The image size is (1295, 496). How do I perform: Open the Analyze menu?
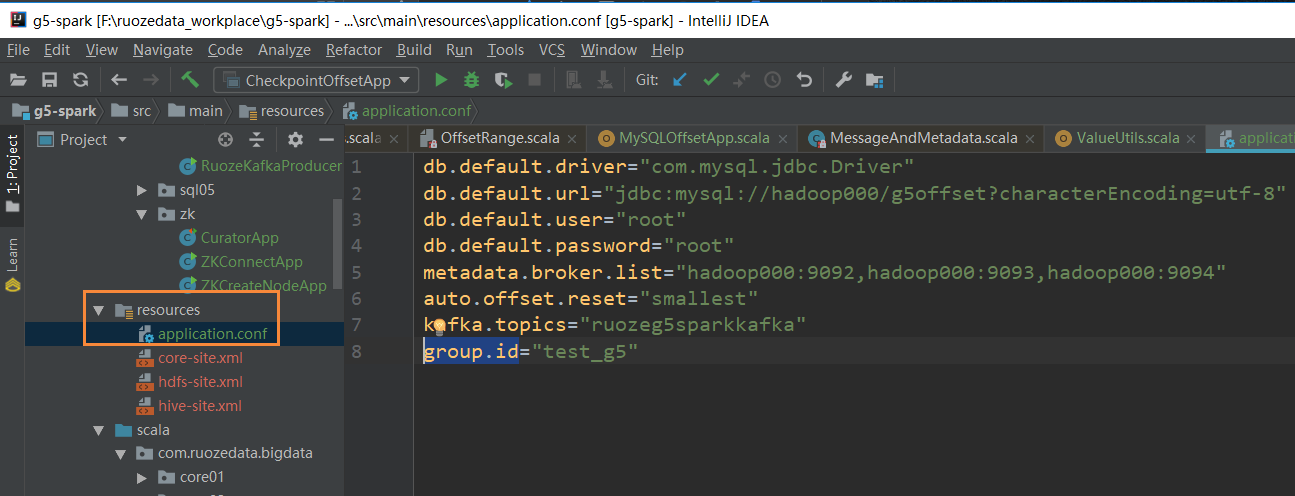point(284,50)
